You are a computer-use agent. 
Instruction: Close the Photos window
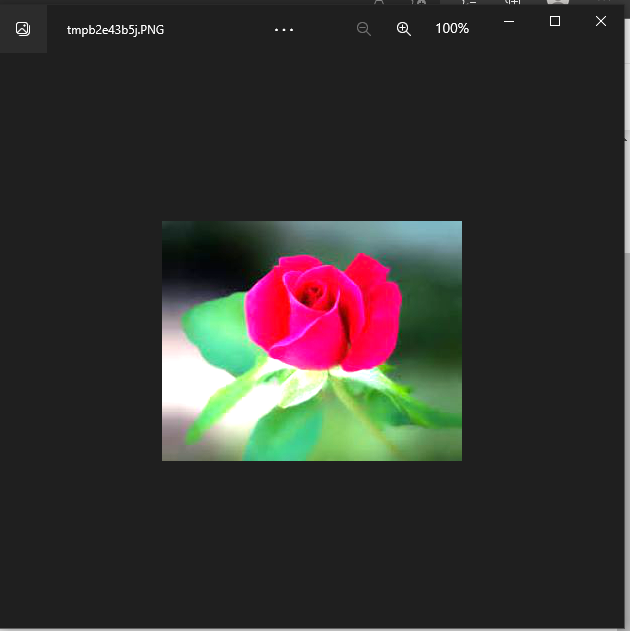click(601, 21)
